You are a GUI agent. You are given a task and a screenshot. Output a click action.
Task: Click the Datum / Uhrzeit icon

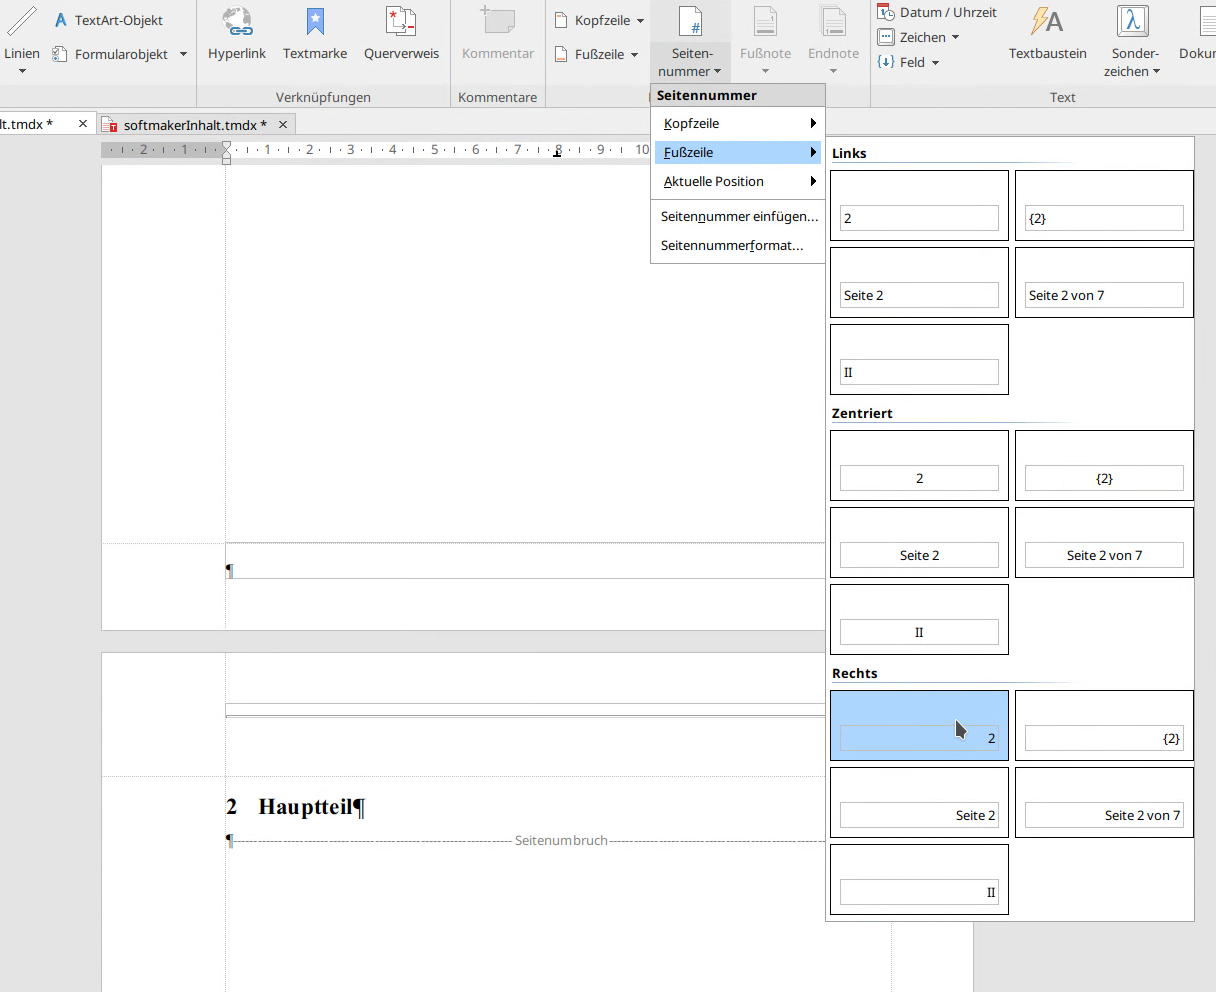(886, 12)
